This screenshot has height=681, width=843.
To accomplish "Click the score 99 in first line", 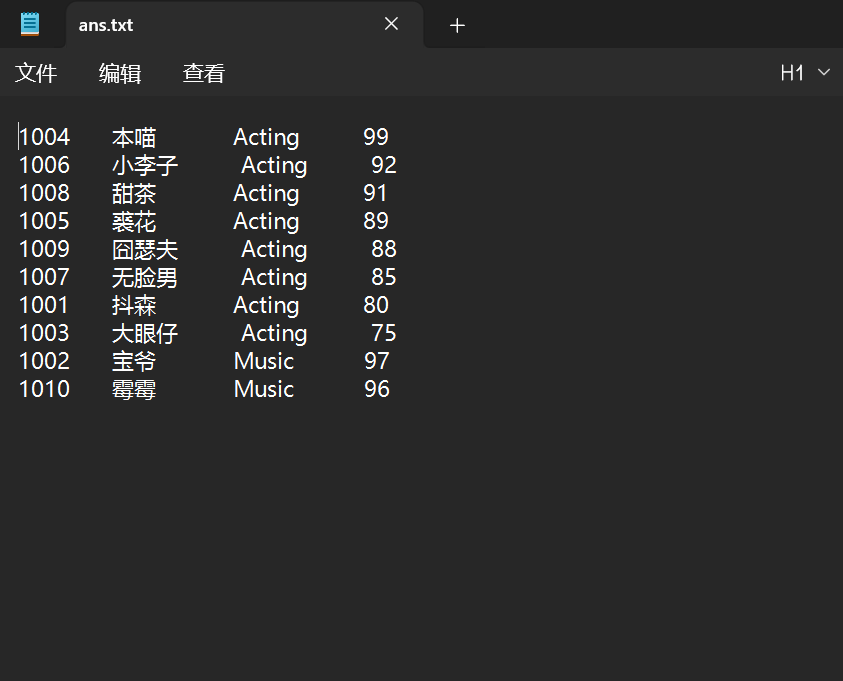I will [376, 137].
